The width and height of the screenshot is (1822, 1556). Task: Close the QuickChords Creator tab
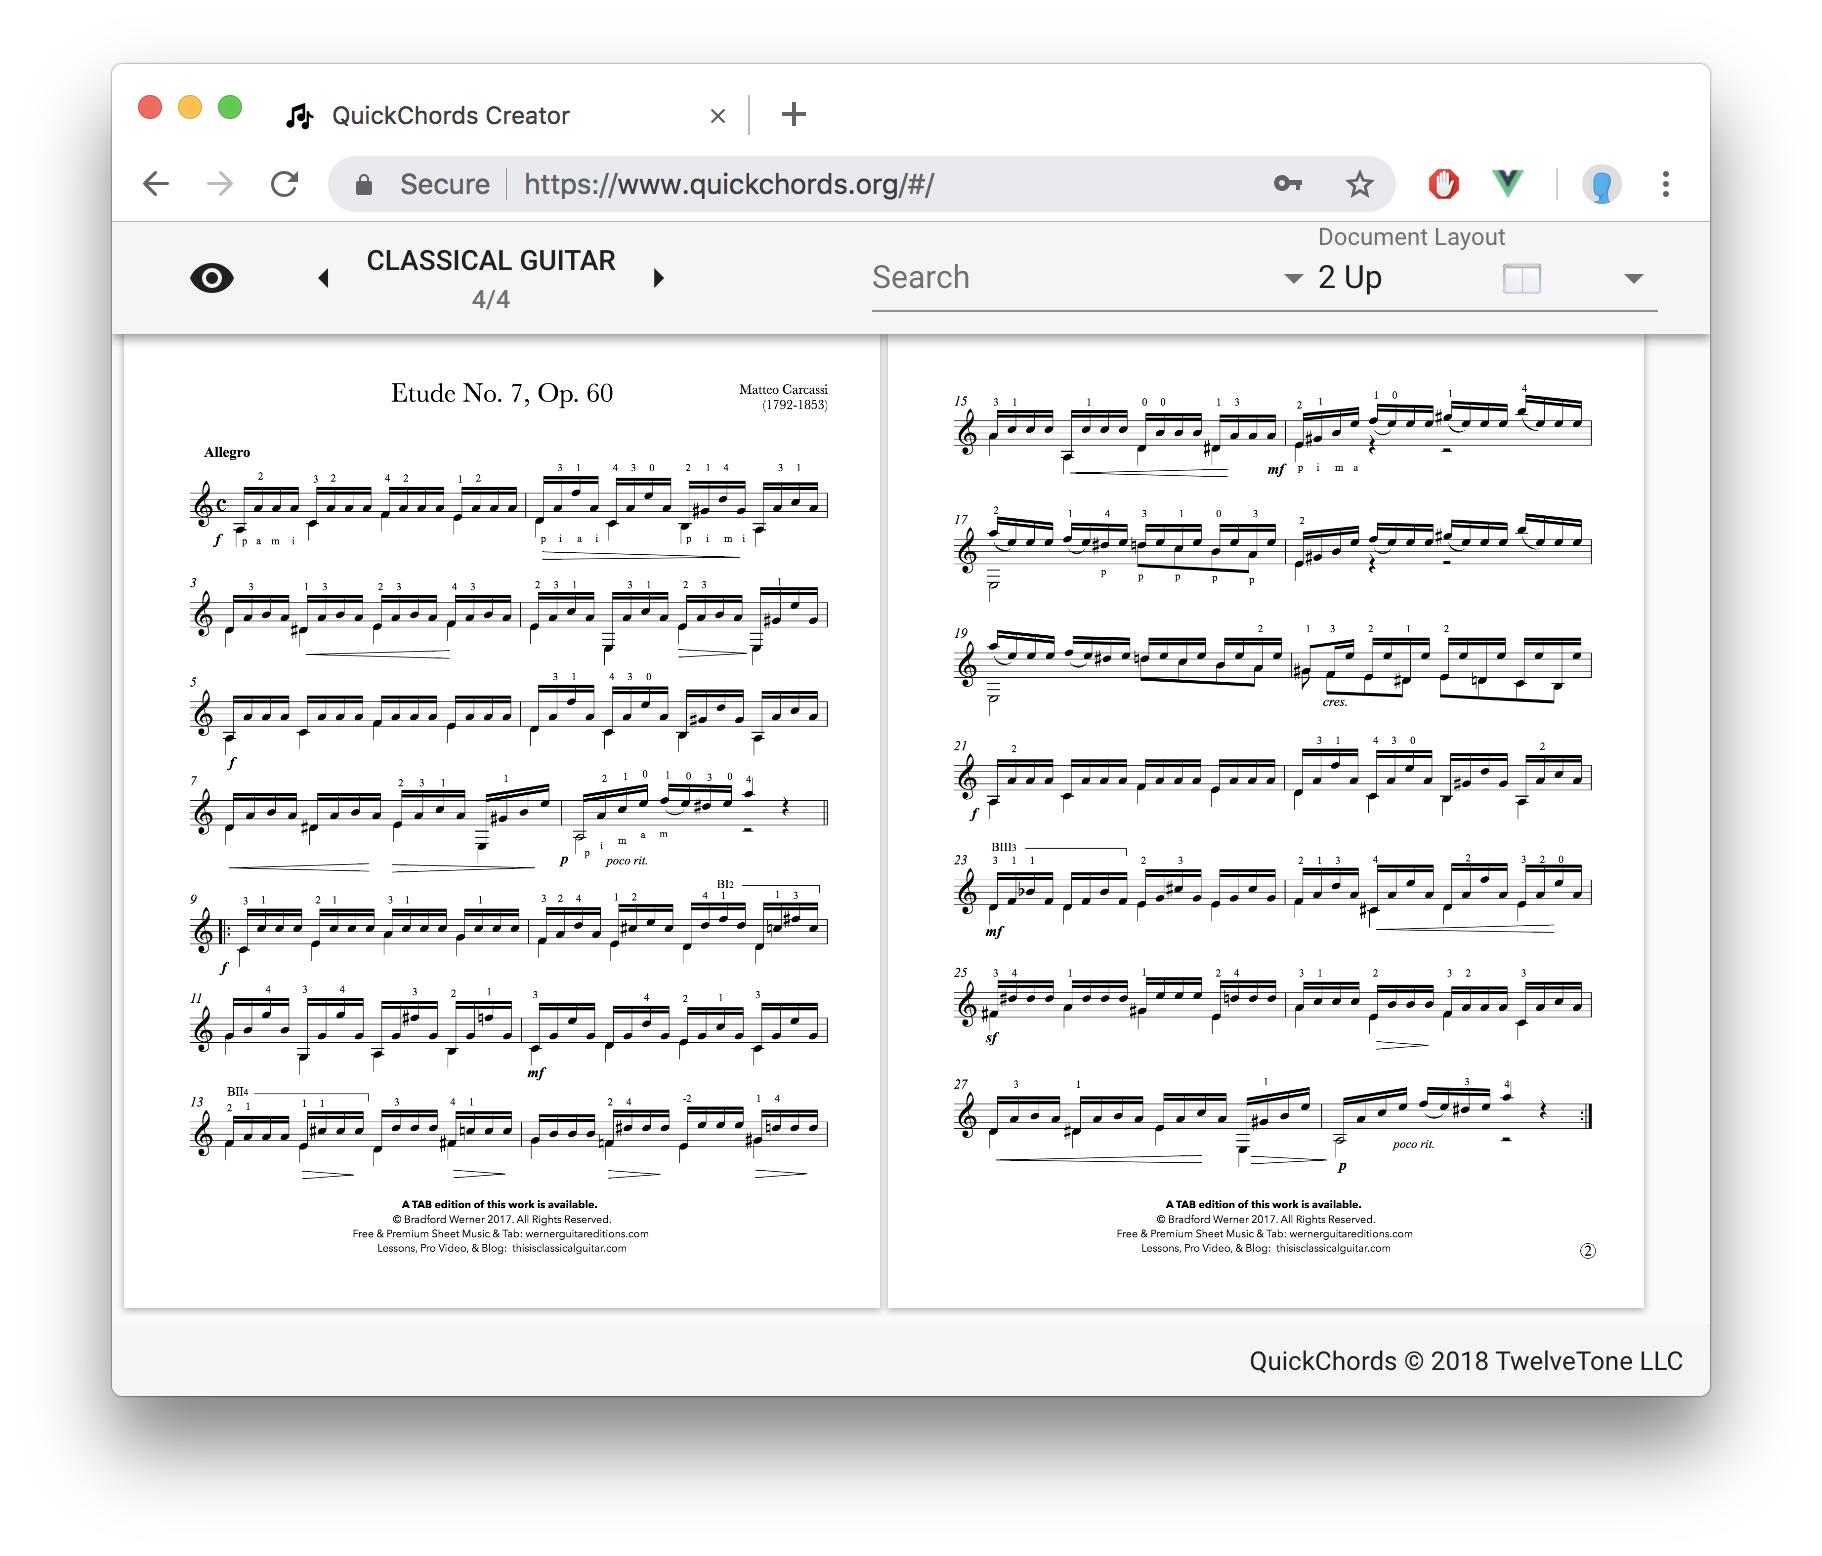point(717,116)
